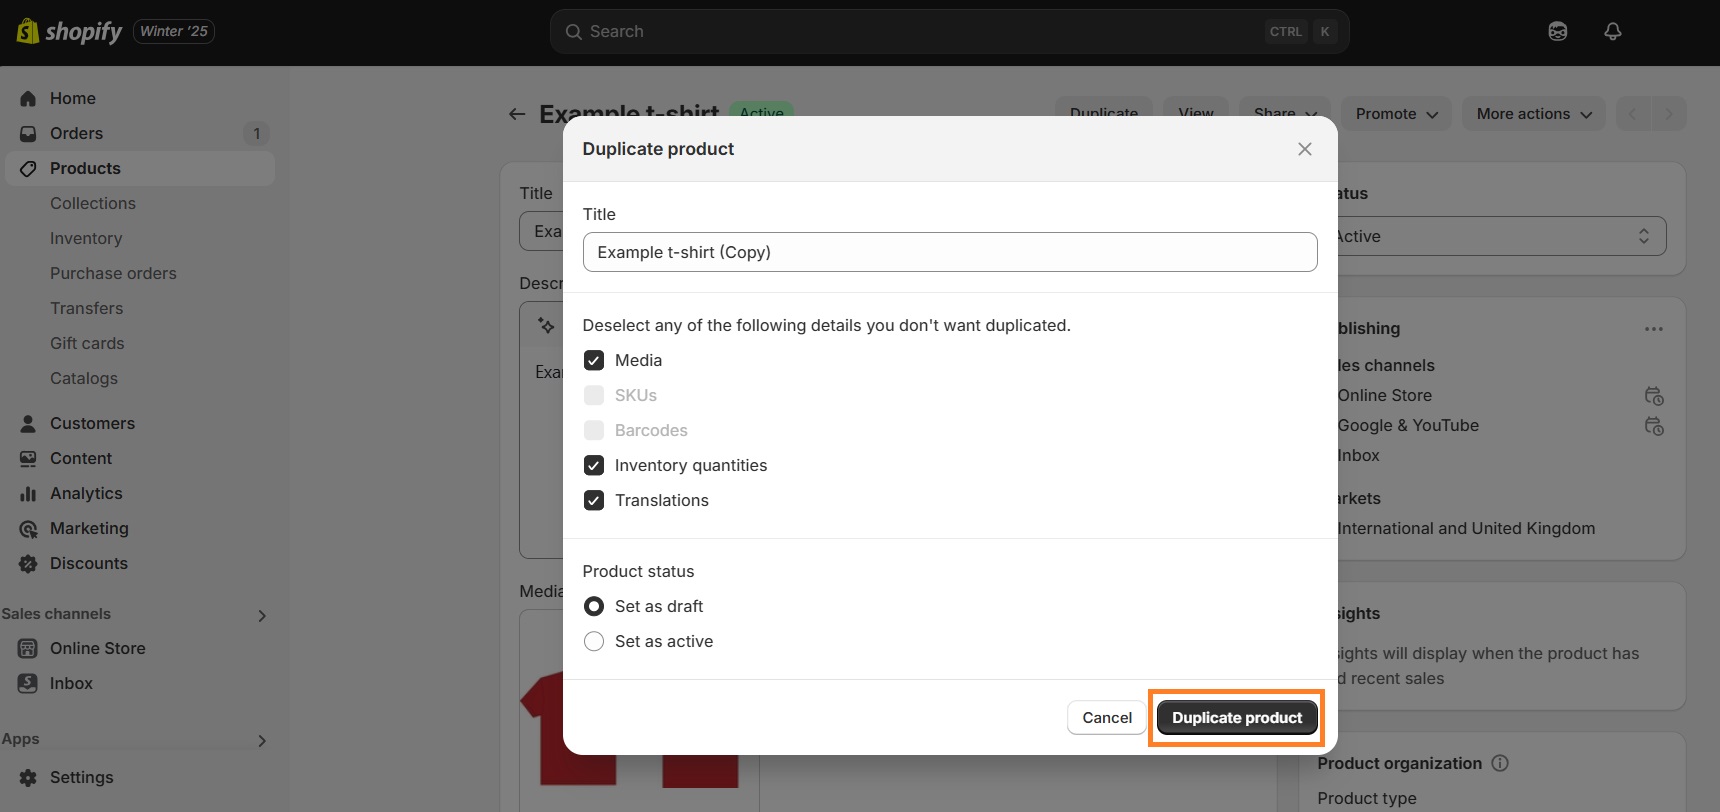Select Set as draft radio
The height and width of the screenshot is (812, 1720).
click(x=594, y=606)
